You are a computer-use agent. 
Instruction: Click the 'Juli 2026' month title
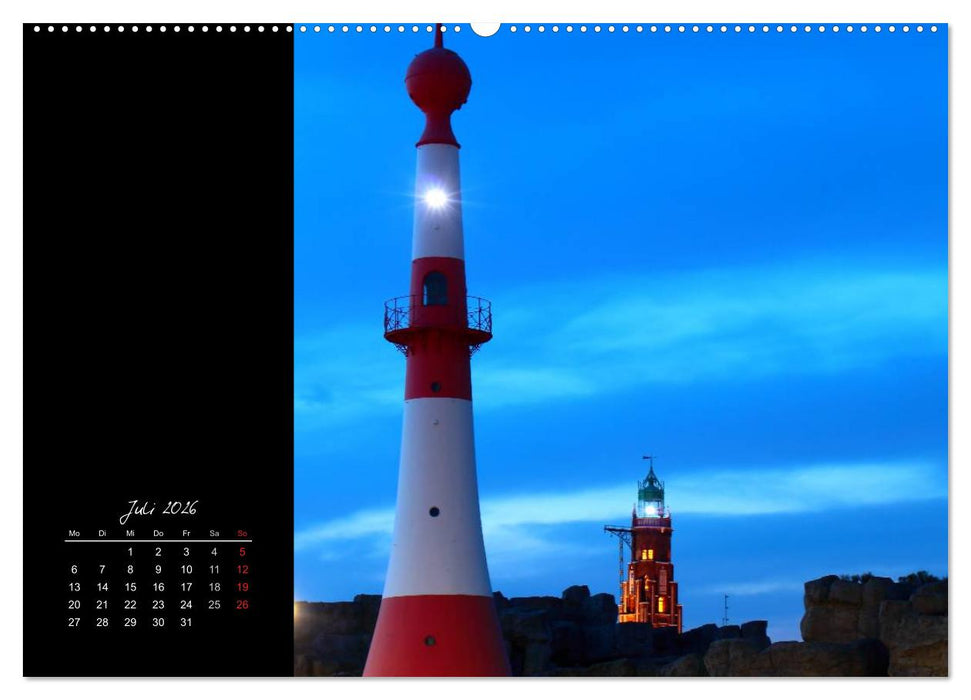[160, 508]
